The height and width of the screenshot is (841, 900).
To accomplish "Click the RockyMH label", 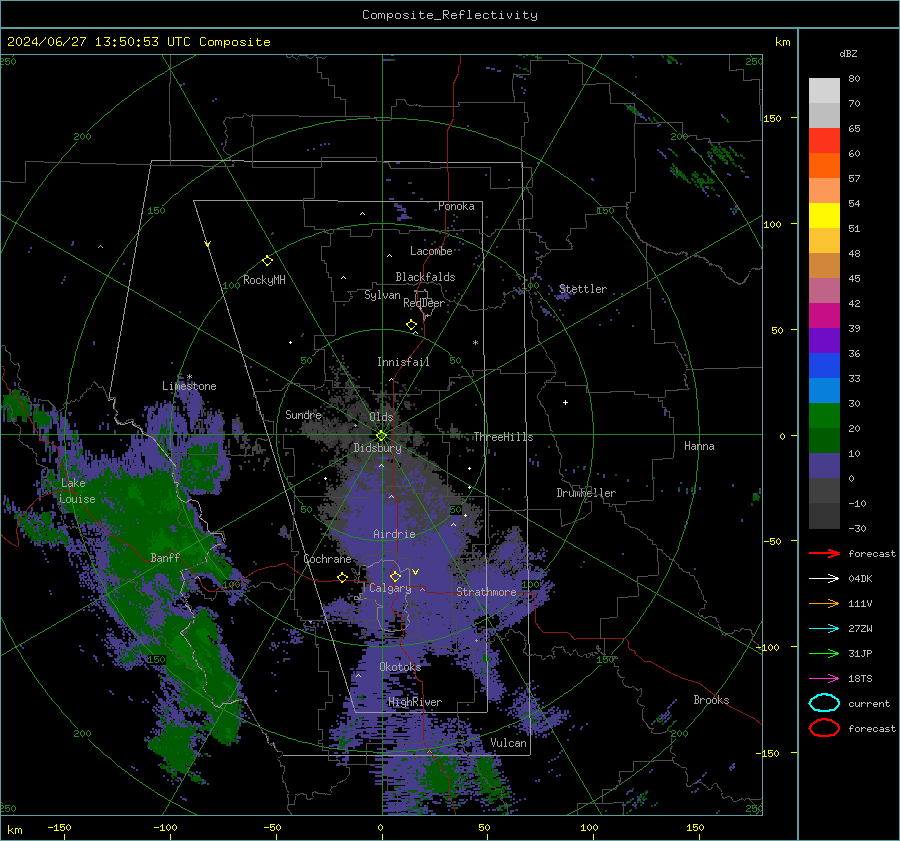I will [264, 280].
